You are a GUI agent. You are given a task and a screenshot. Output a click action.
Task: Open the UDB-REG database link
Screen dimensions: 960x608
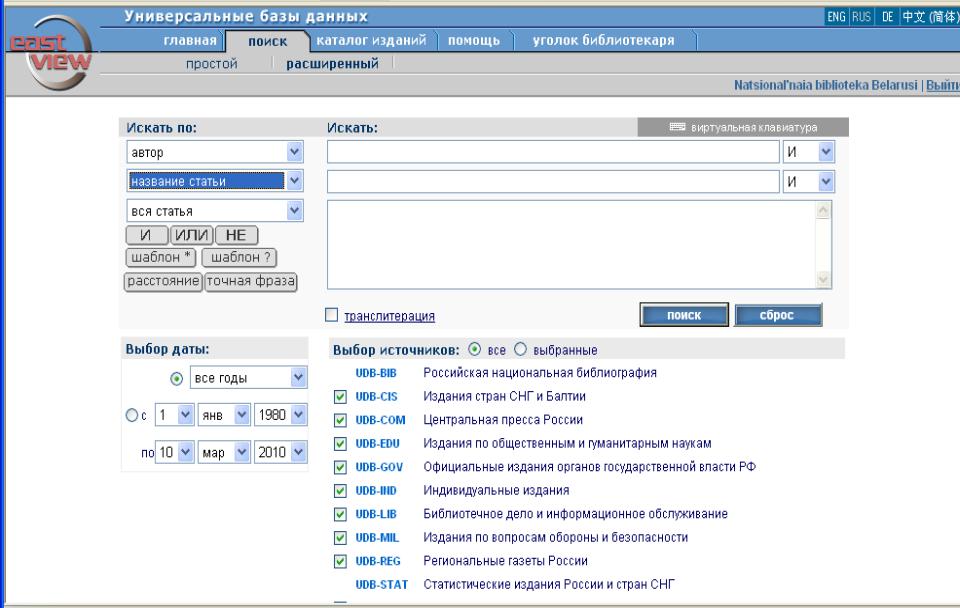pos(378,561)
